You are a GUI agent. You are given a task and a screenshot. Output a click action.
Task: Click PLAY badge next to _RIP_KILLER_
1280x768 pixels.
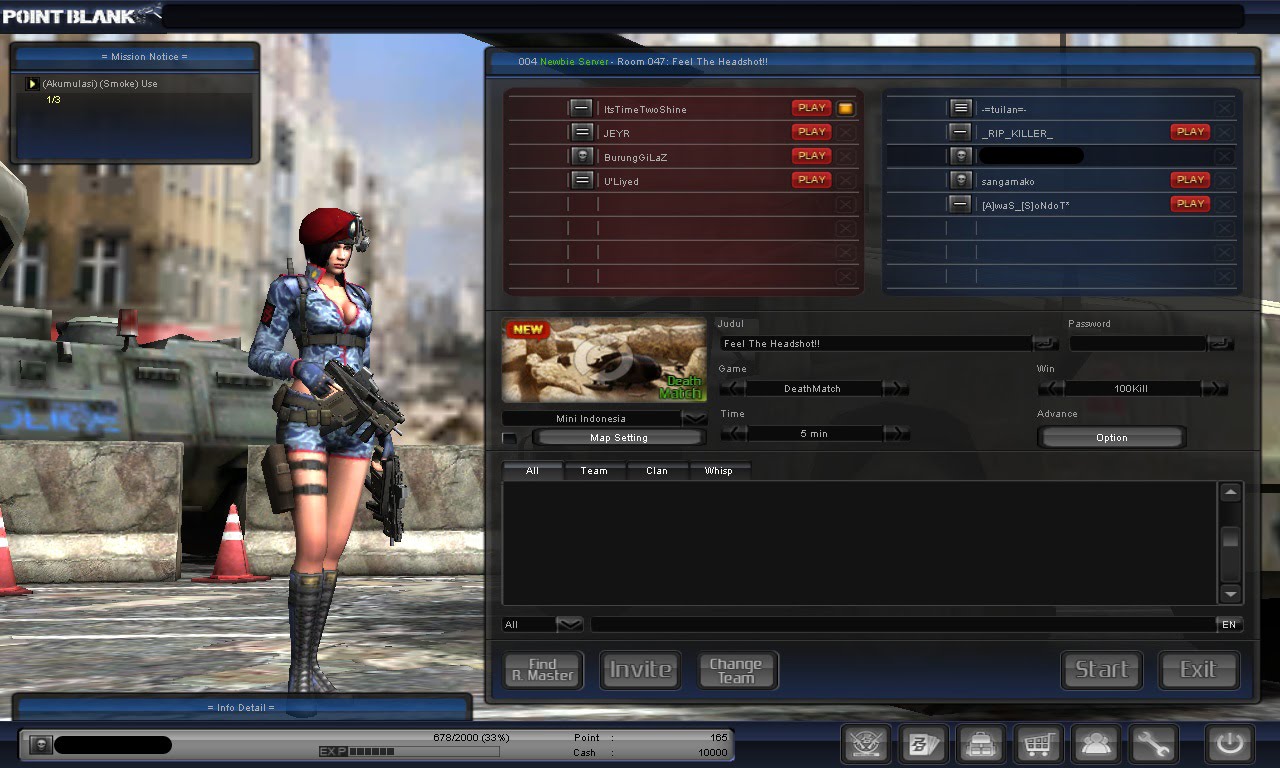click(1190, 132)
